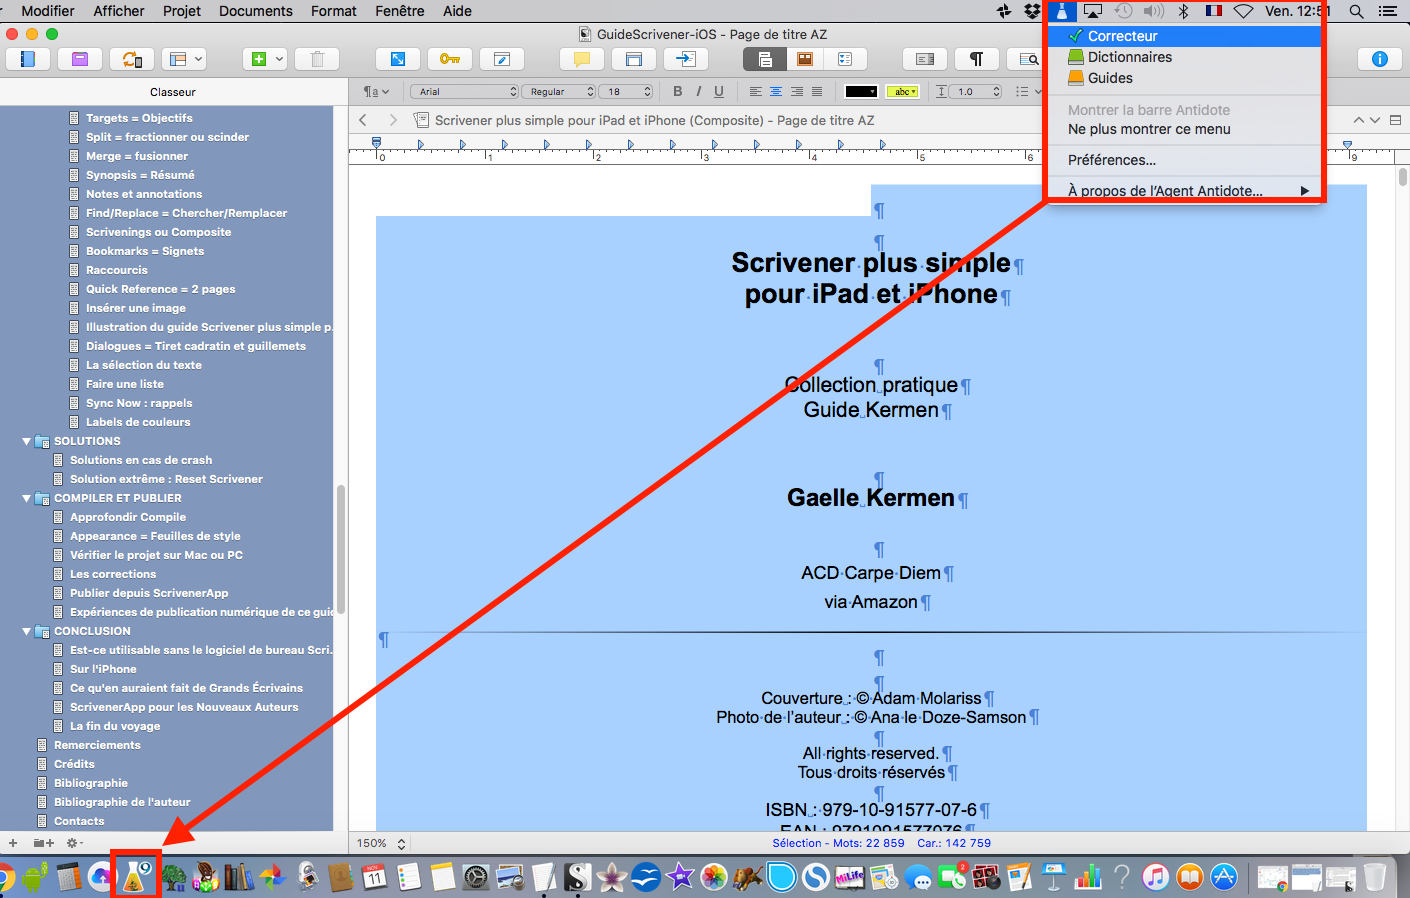Open the Arial font family dropdown
Screen dimensions: 1410x898
464,91
